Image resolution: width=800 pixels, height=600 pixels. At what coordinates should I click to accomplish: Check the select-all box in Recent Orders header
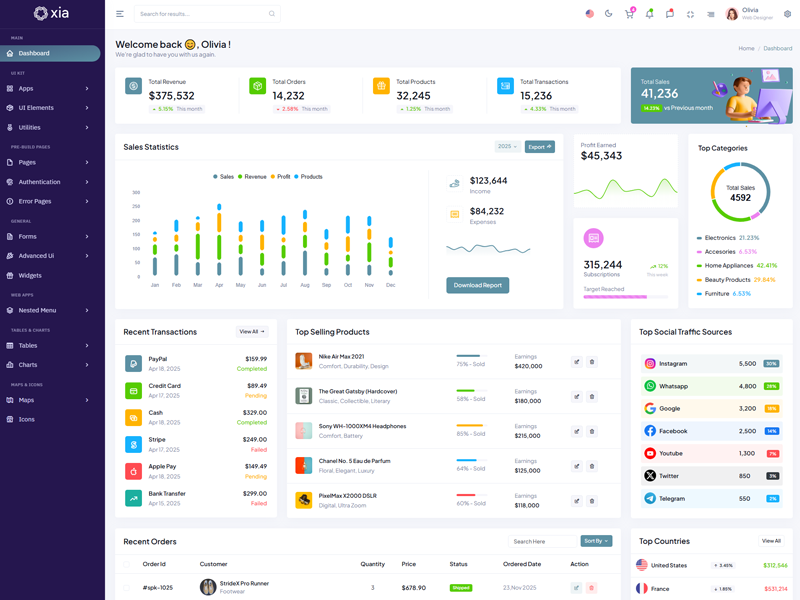(127, 564)
